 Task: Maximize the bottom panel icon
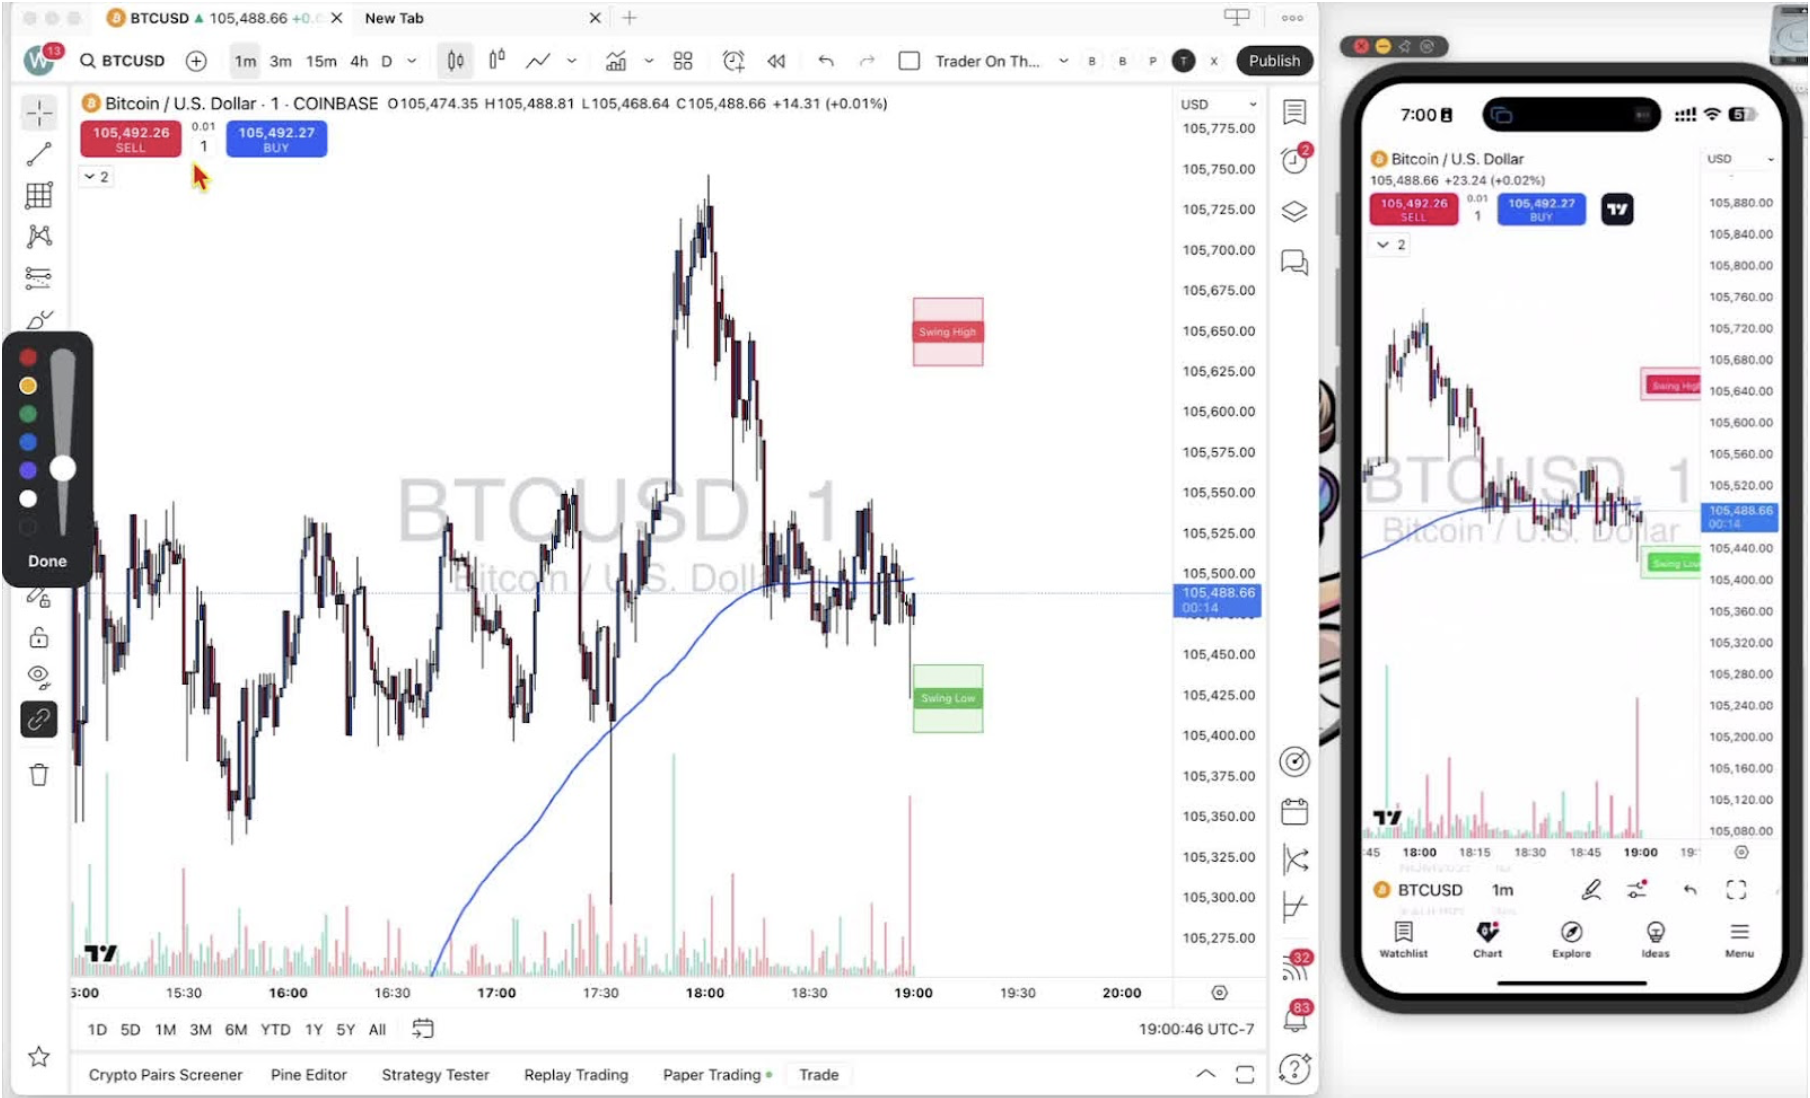pos(1245,1074)
